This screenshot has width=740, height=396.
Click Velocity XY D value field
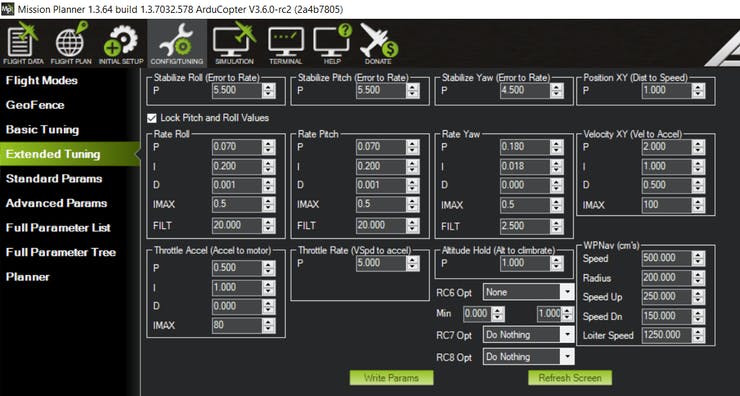666,185
